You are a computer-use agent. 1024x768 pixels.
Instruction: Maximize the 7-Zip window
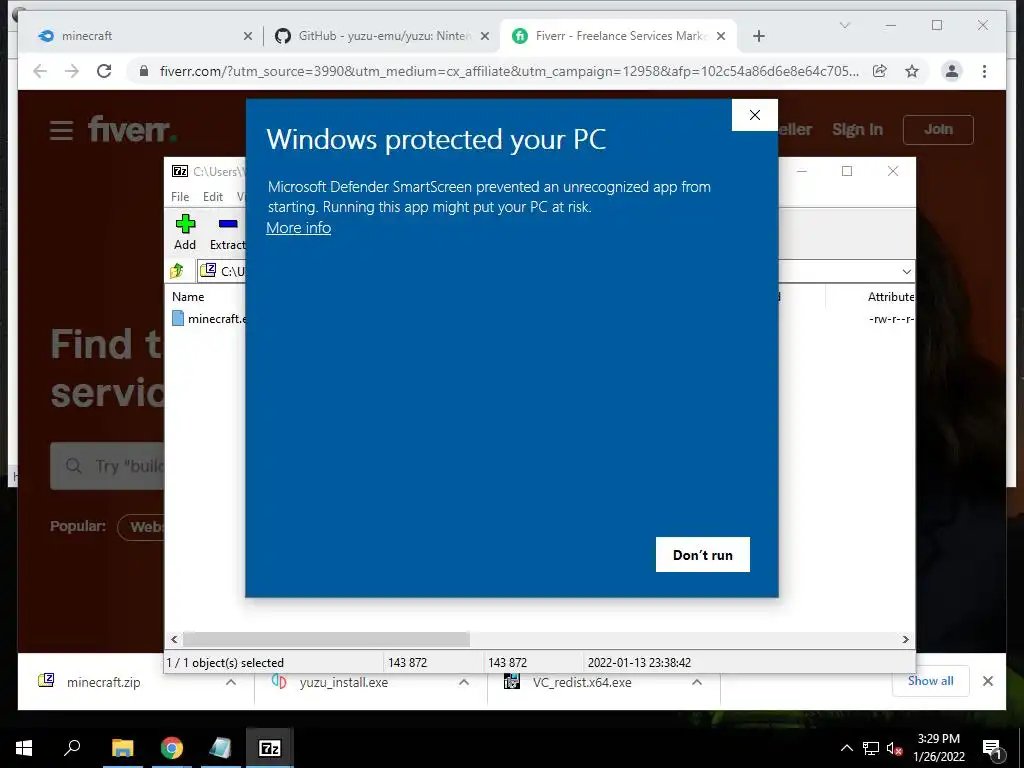(847, 171)
